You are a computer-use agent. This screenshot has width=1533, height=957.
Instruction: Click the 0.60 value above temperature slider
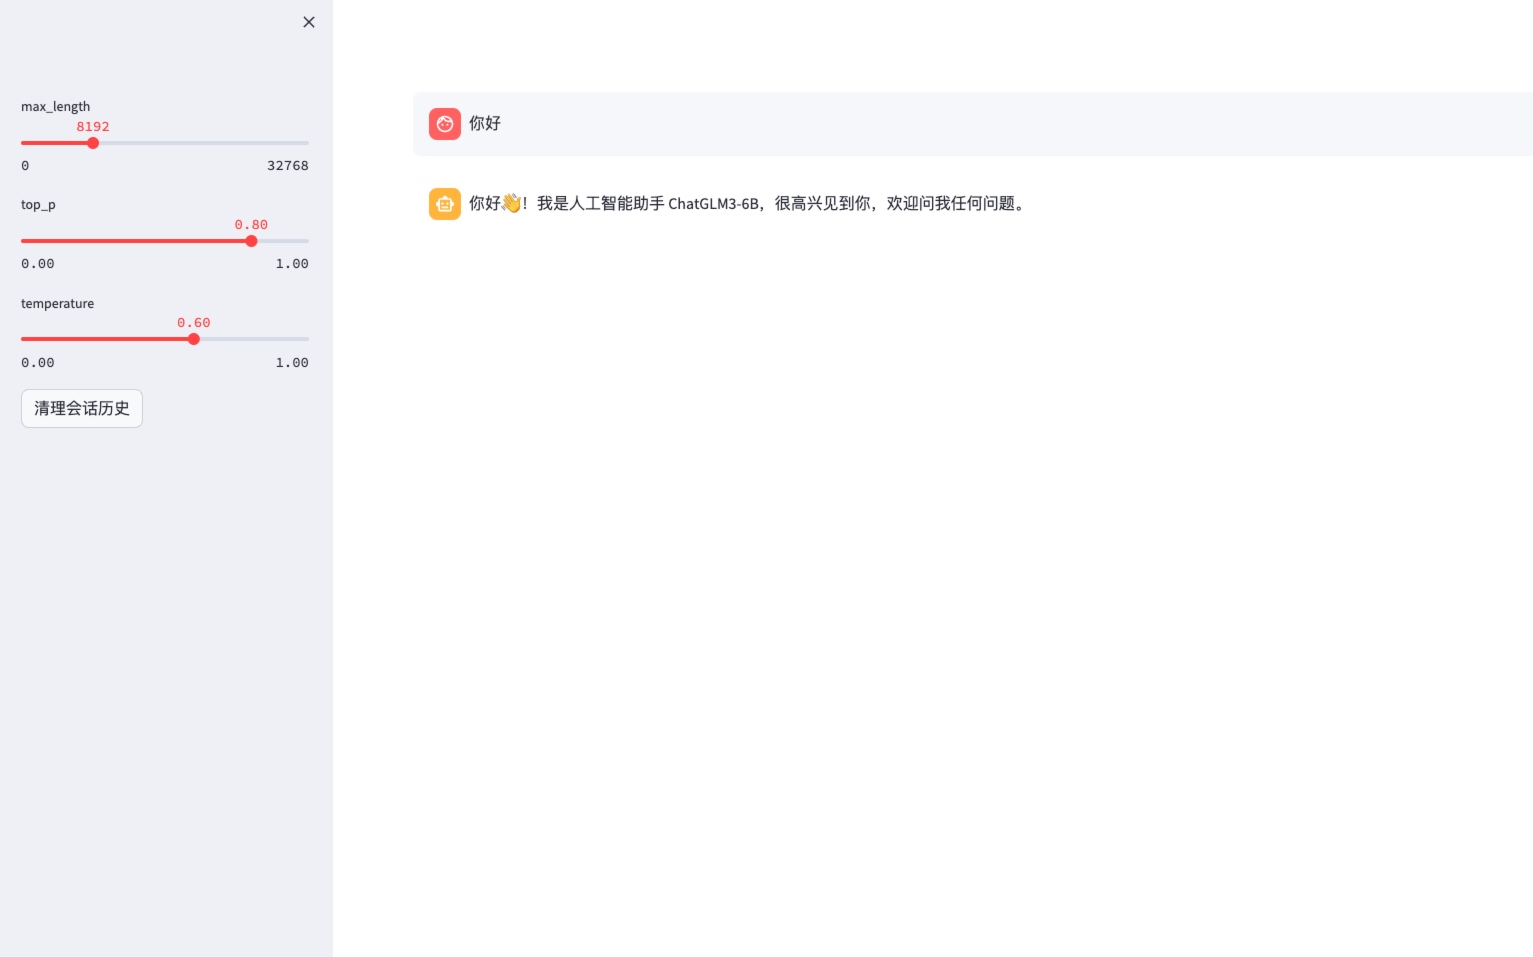click(194, 323)
